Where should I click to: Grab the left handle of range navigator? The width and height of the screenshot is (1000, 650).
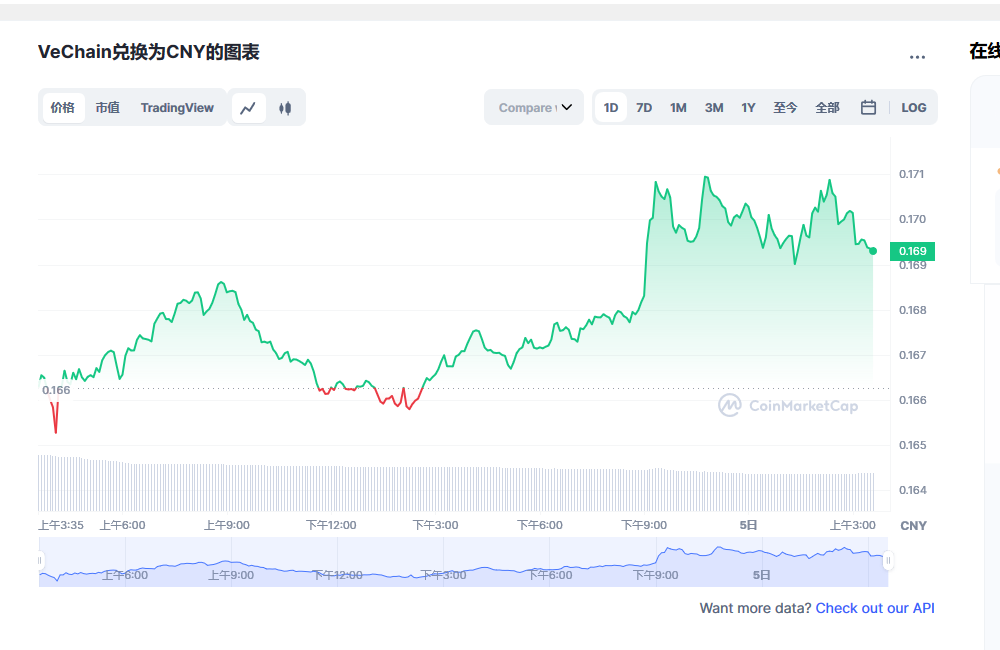pos(40,561)
